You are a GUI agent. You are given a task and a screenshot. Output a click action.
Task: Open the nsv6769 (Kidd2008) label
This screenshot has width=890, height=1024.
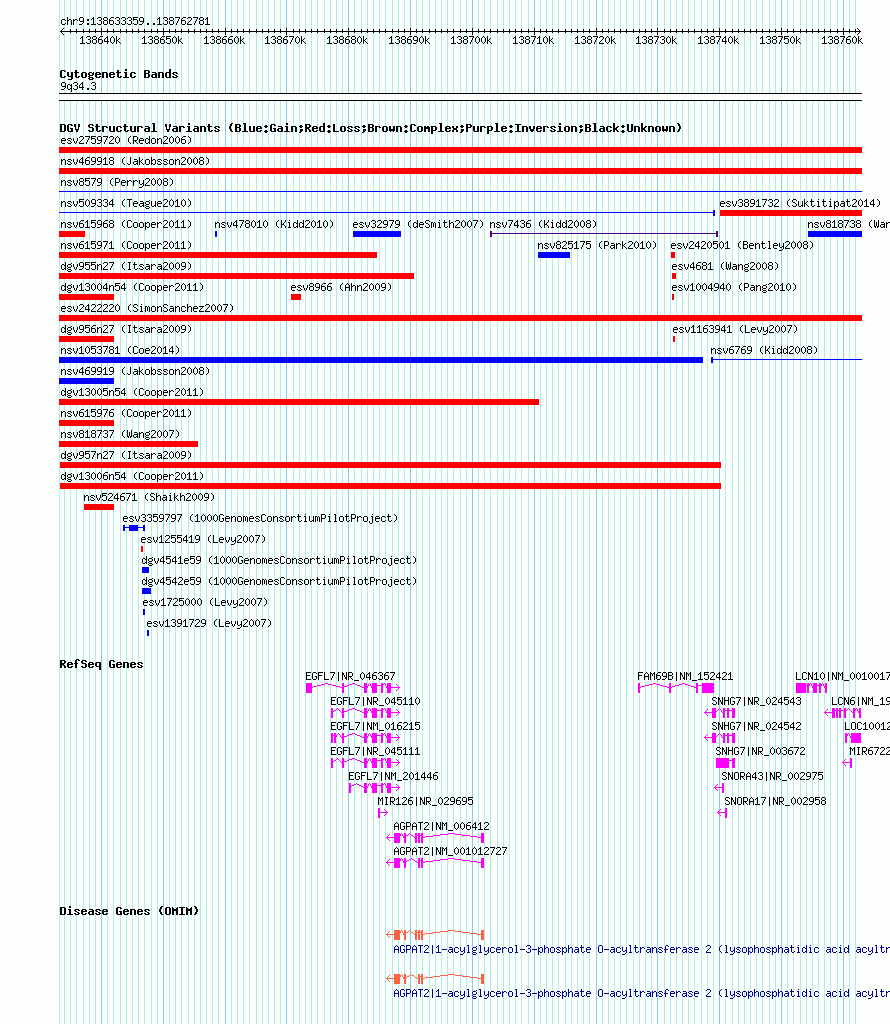[764, 350]
